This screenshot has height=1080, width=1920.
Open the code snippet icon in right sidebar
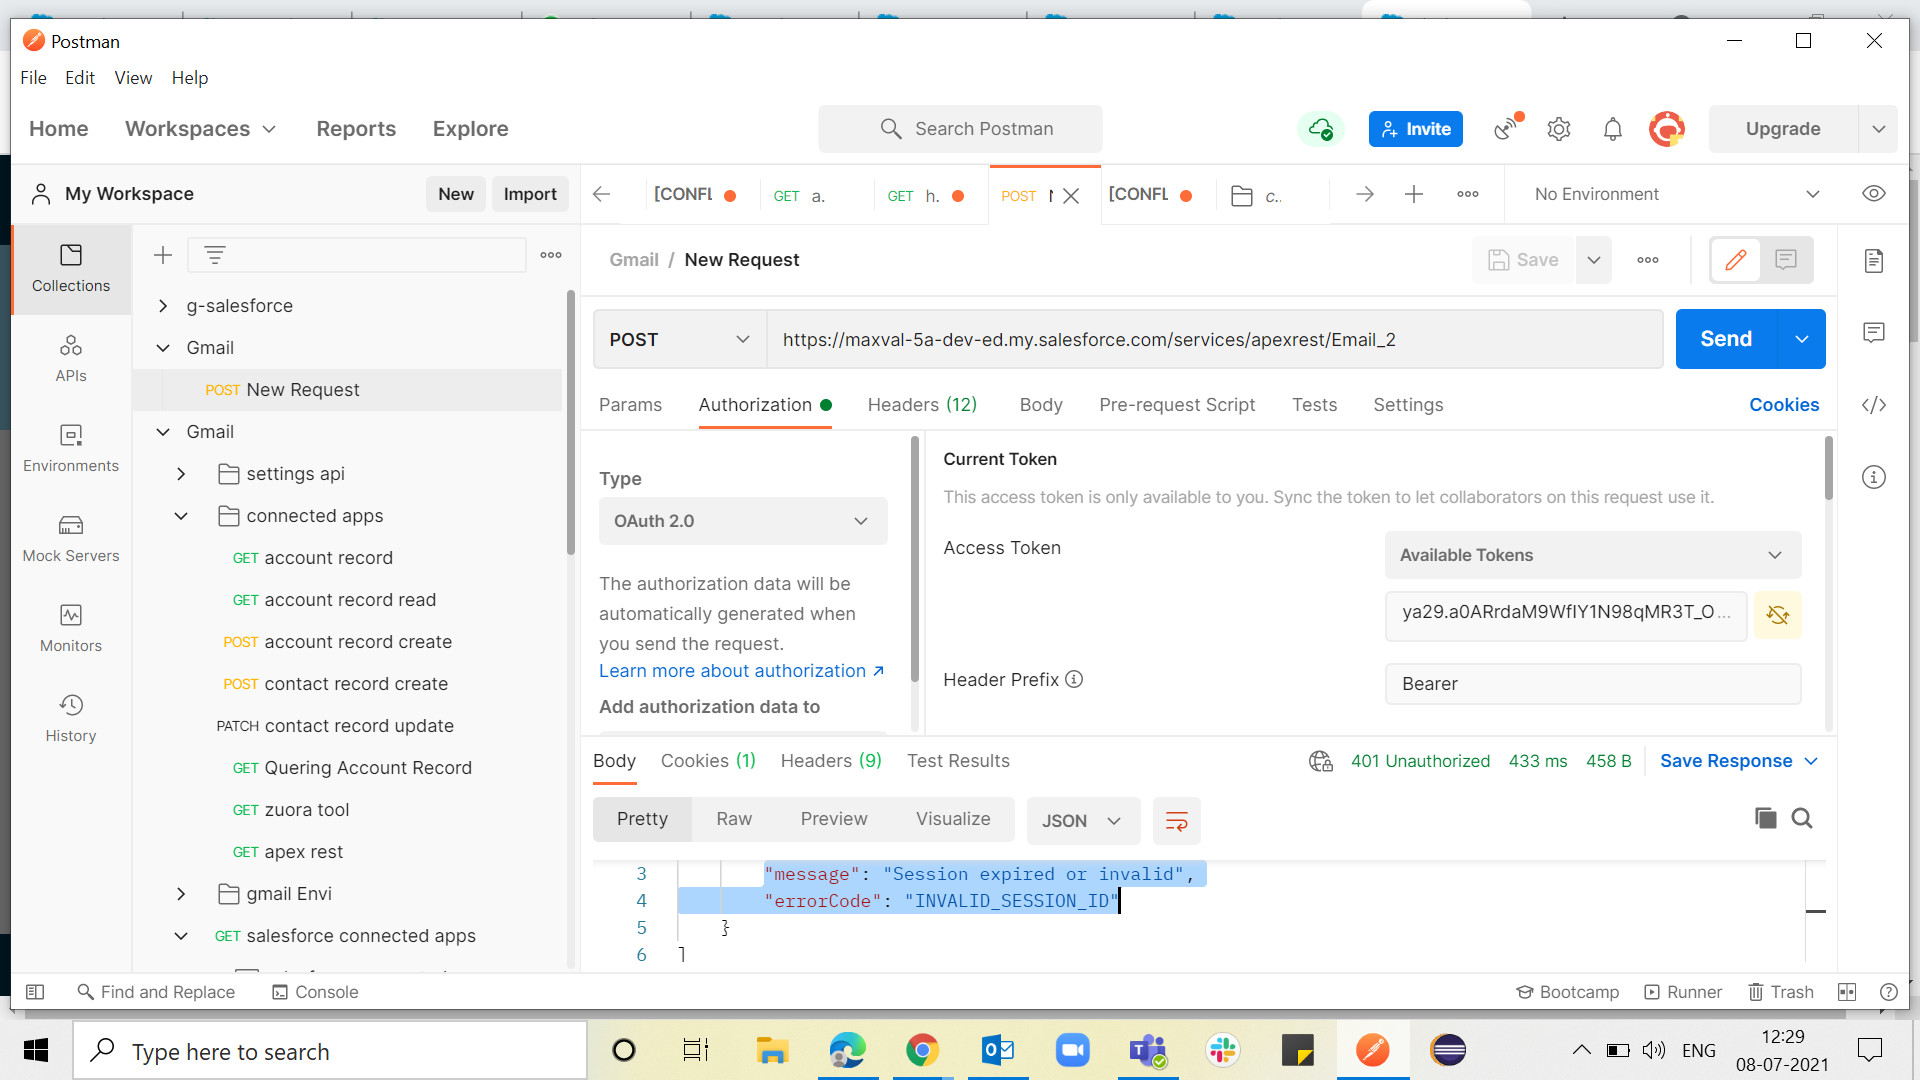[x=1873, y=405]
